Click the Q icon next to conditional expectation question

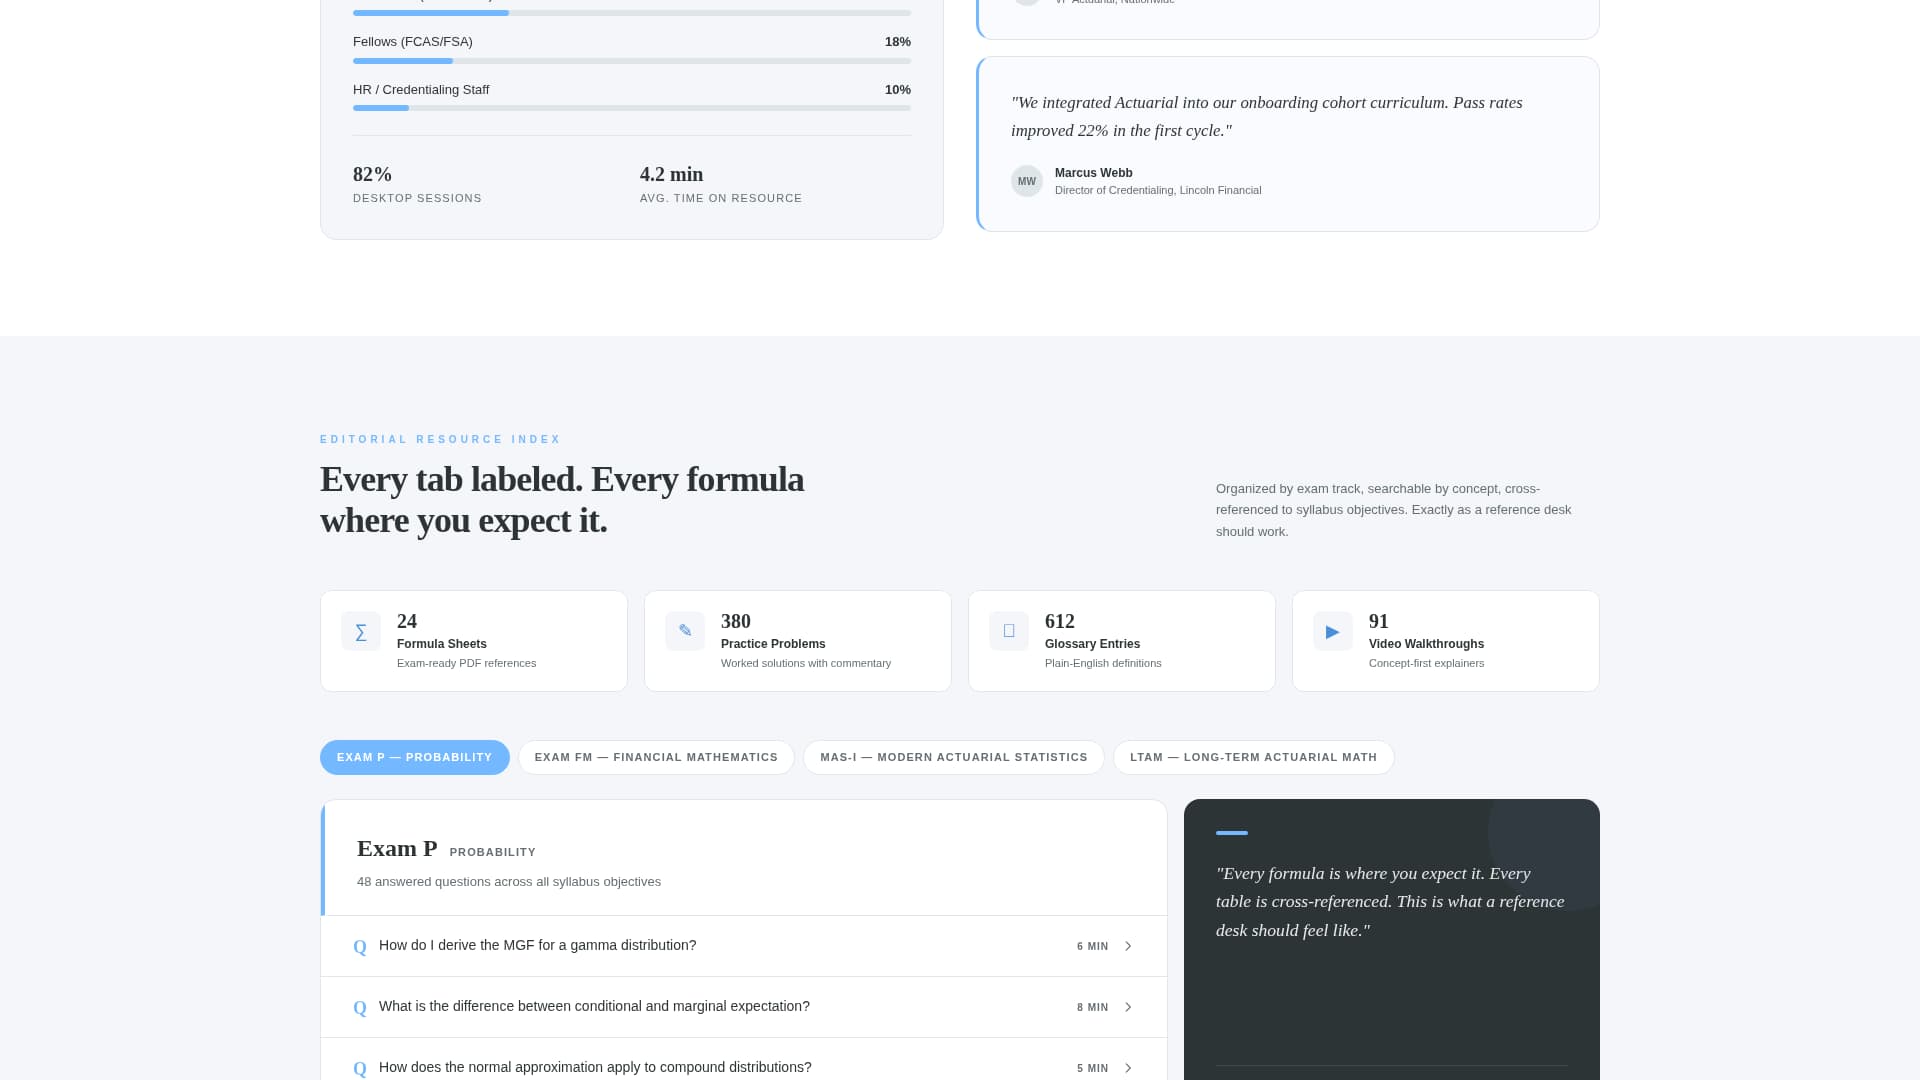click(360, 1007)
